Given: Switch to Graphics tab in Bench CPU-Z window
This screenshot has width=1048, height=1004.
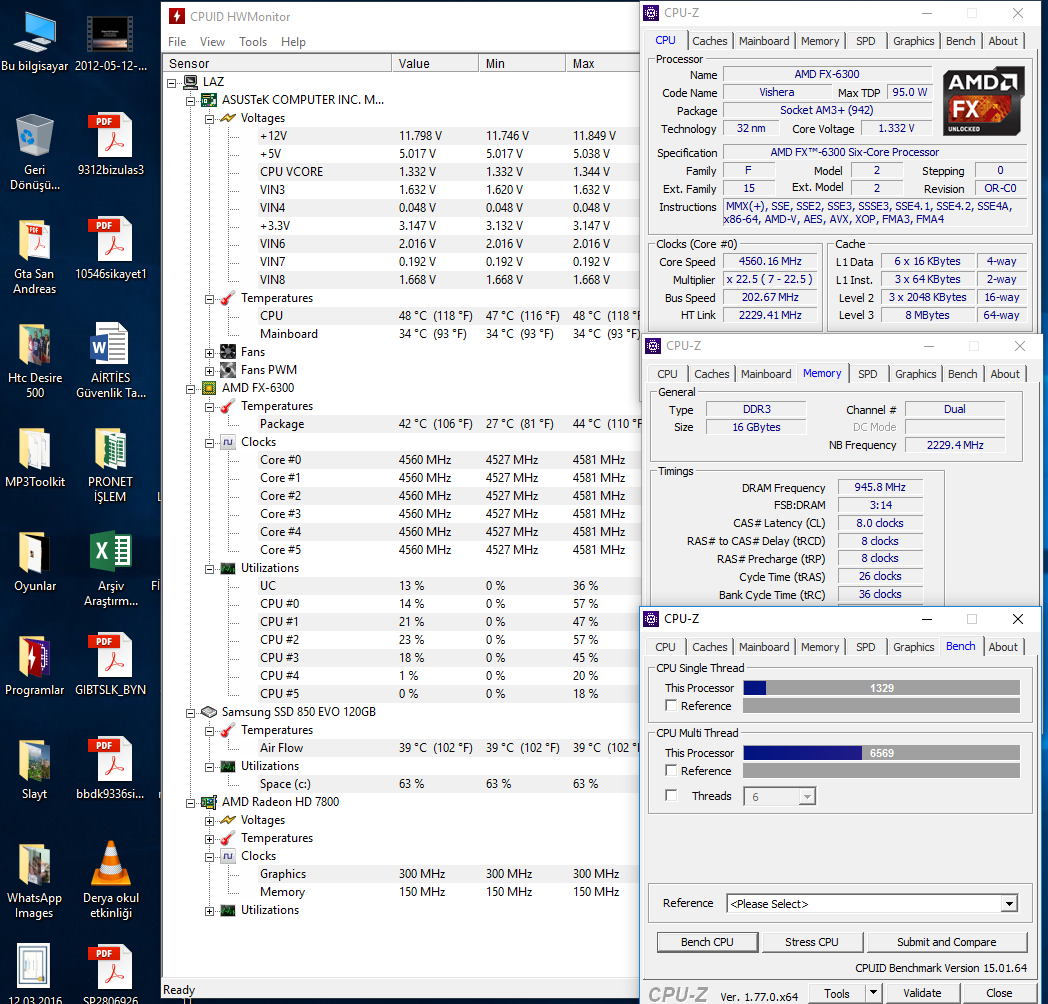Looking at the screenshot, I should pyautogui.click(x=913, y=646).
